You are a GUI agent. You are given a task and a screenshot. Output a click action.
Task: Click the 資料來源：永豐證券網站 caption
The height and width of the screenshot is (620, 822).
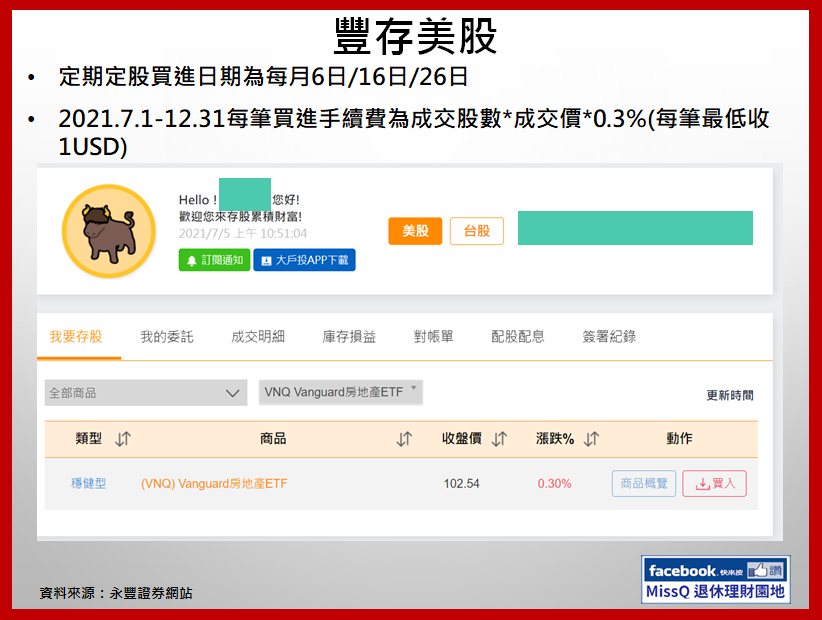click(x=116, y=593)
